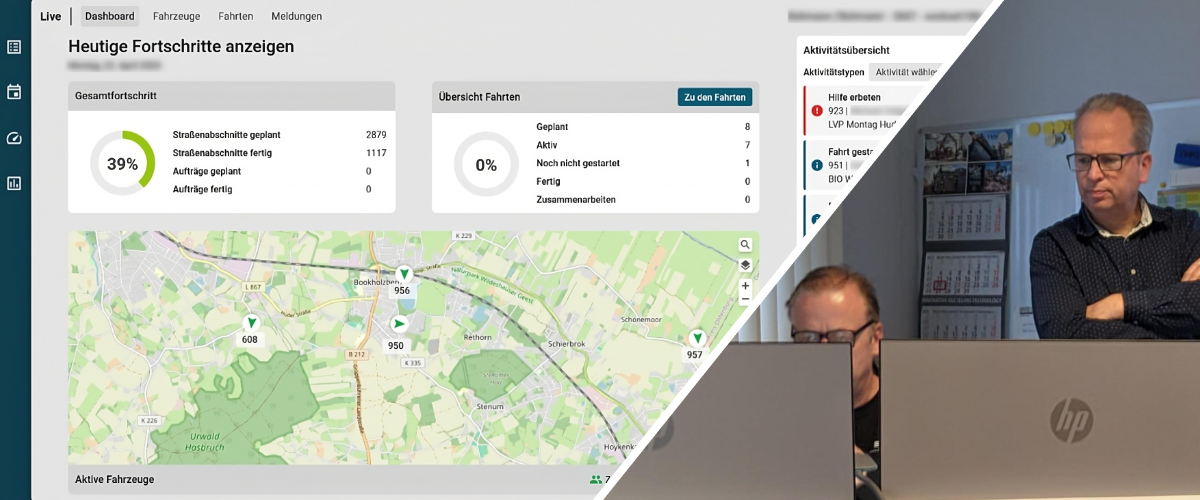1200x500 pixels.
Task: Select vehicle marker 608 on the map
Action: (250, 323)
